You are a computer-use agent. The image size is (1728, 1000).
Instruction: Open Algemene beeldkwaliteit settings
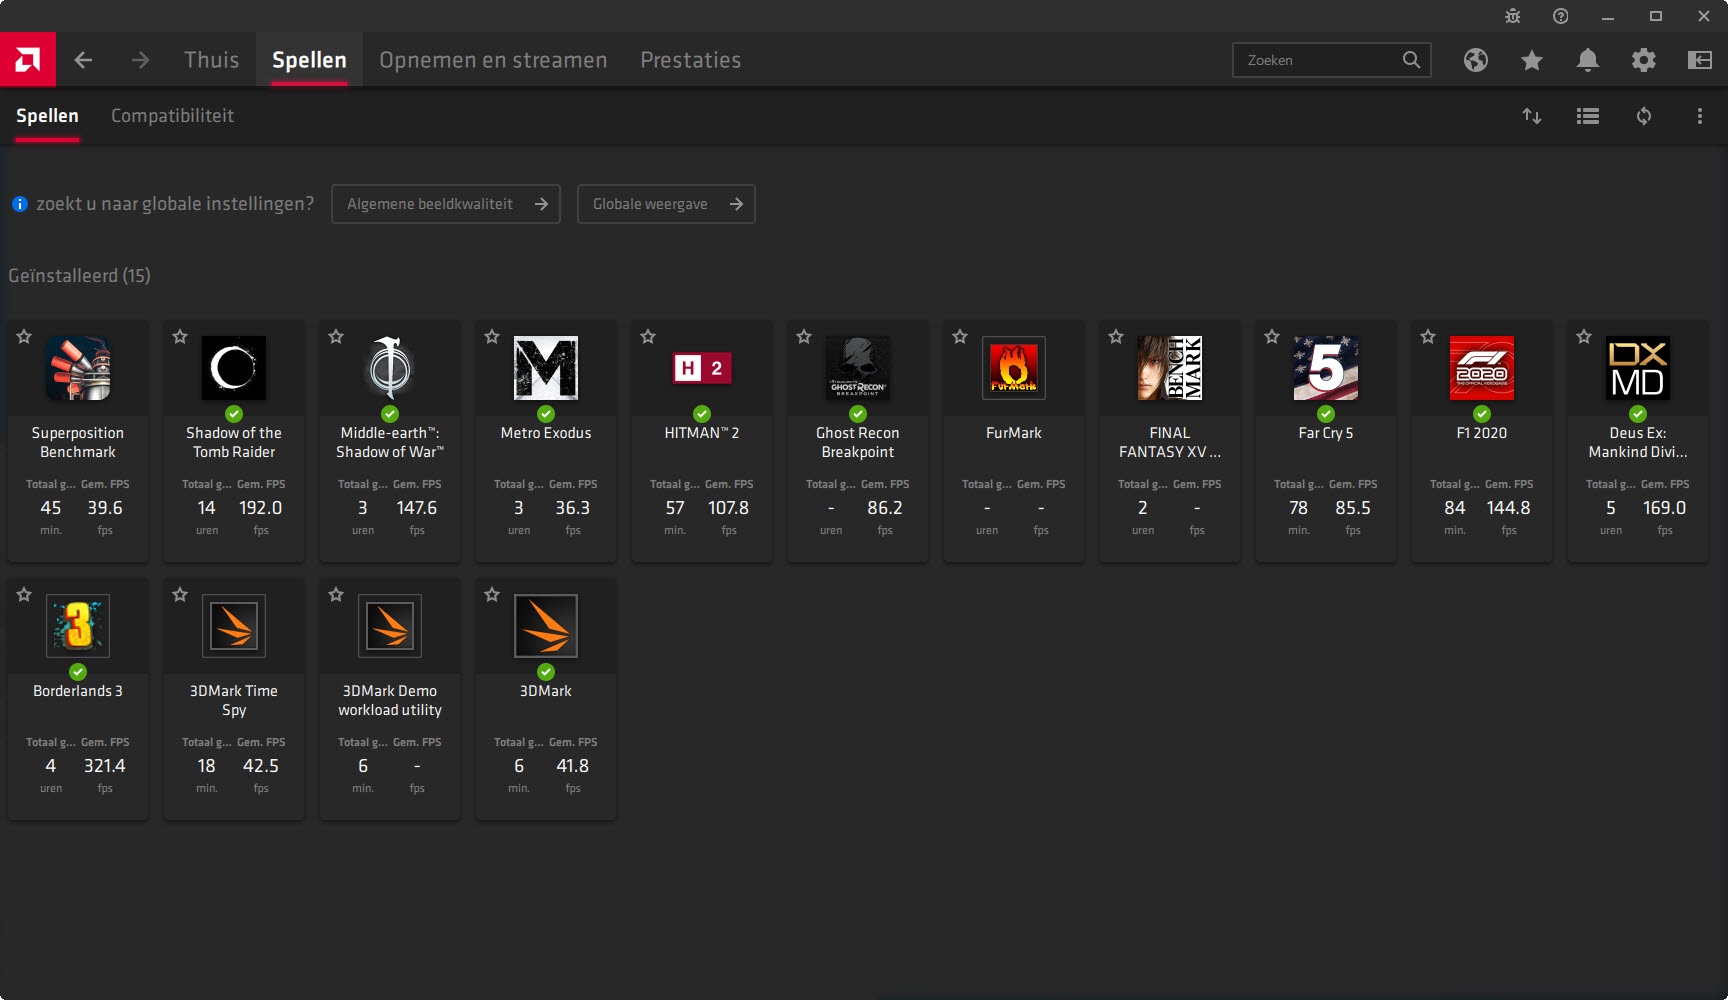(446, 204)
